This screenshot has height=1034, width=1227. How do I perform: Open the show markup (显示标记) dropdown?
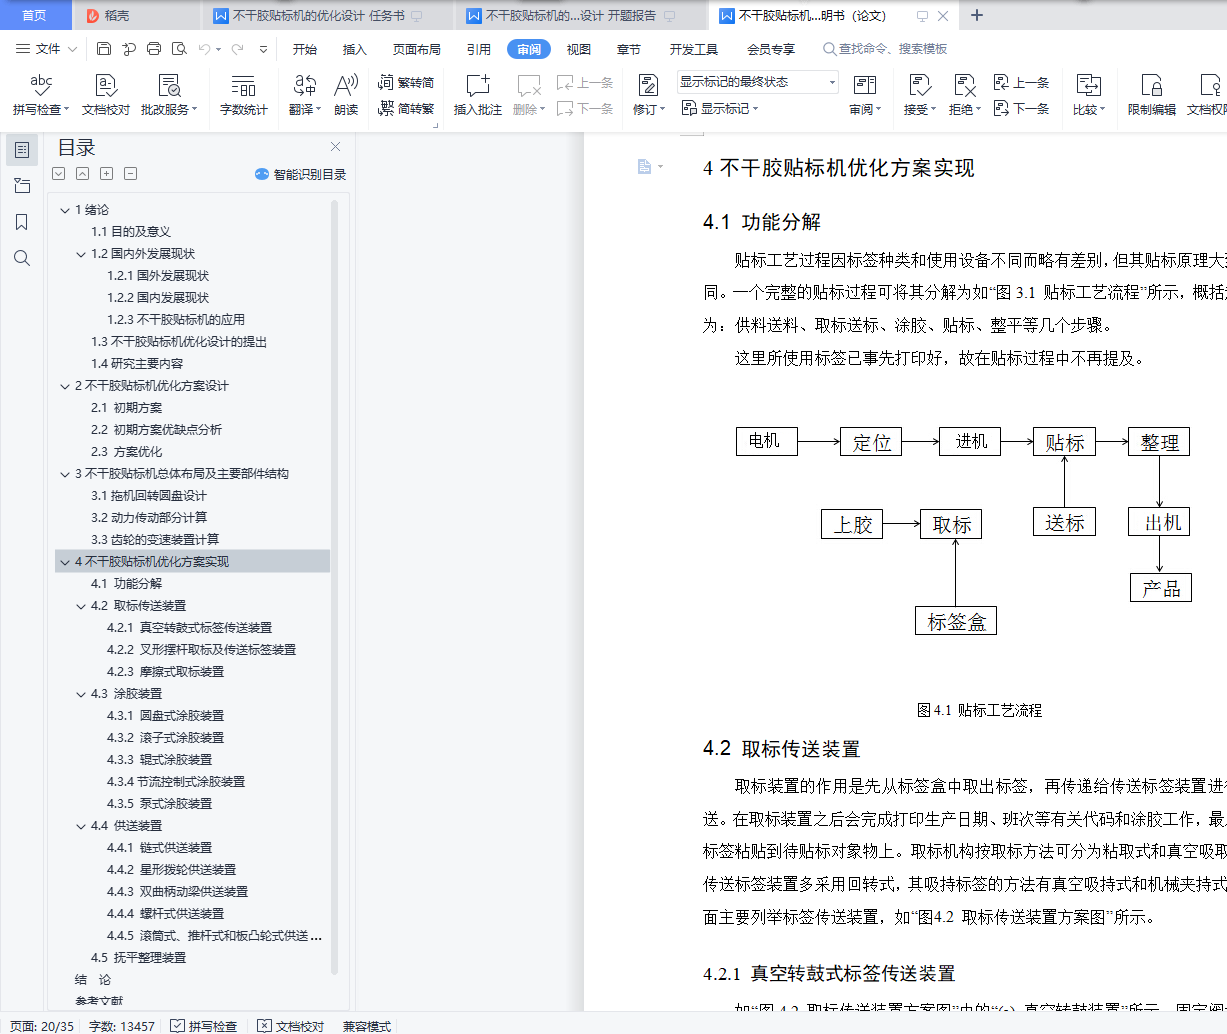click(720, 108)
